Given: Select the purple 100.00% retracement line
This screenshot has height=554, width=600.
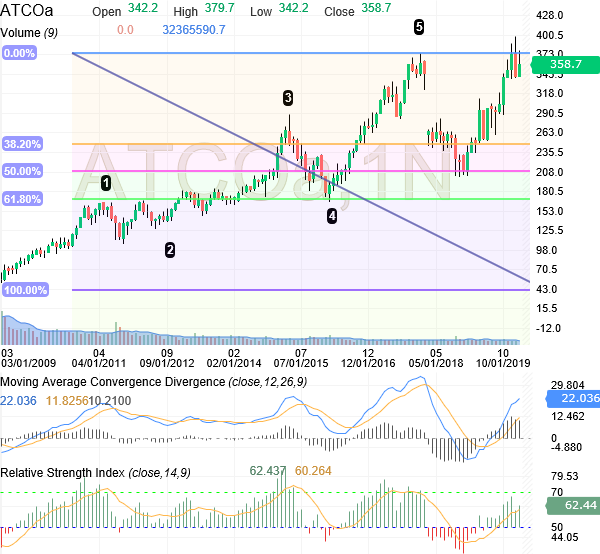Looking at the screenshot, I should [301, 290].
